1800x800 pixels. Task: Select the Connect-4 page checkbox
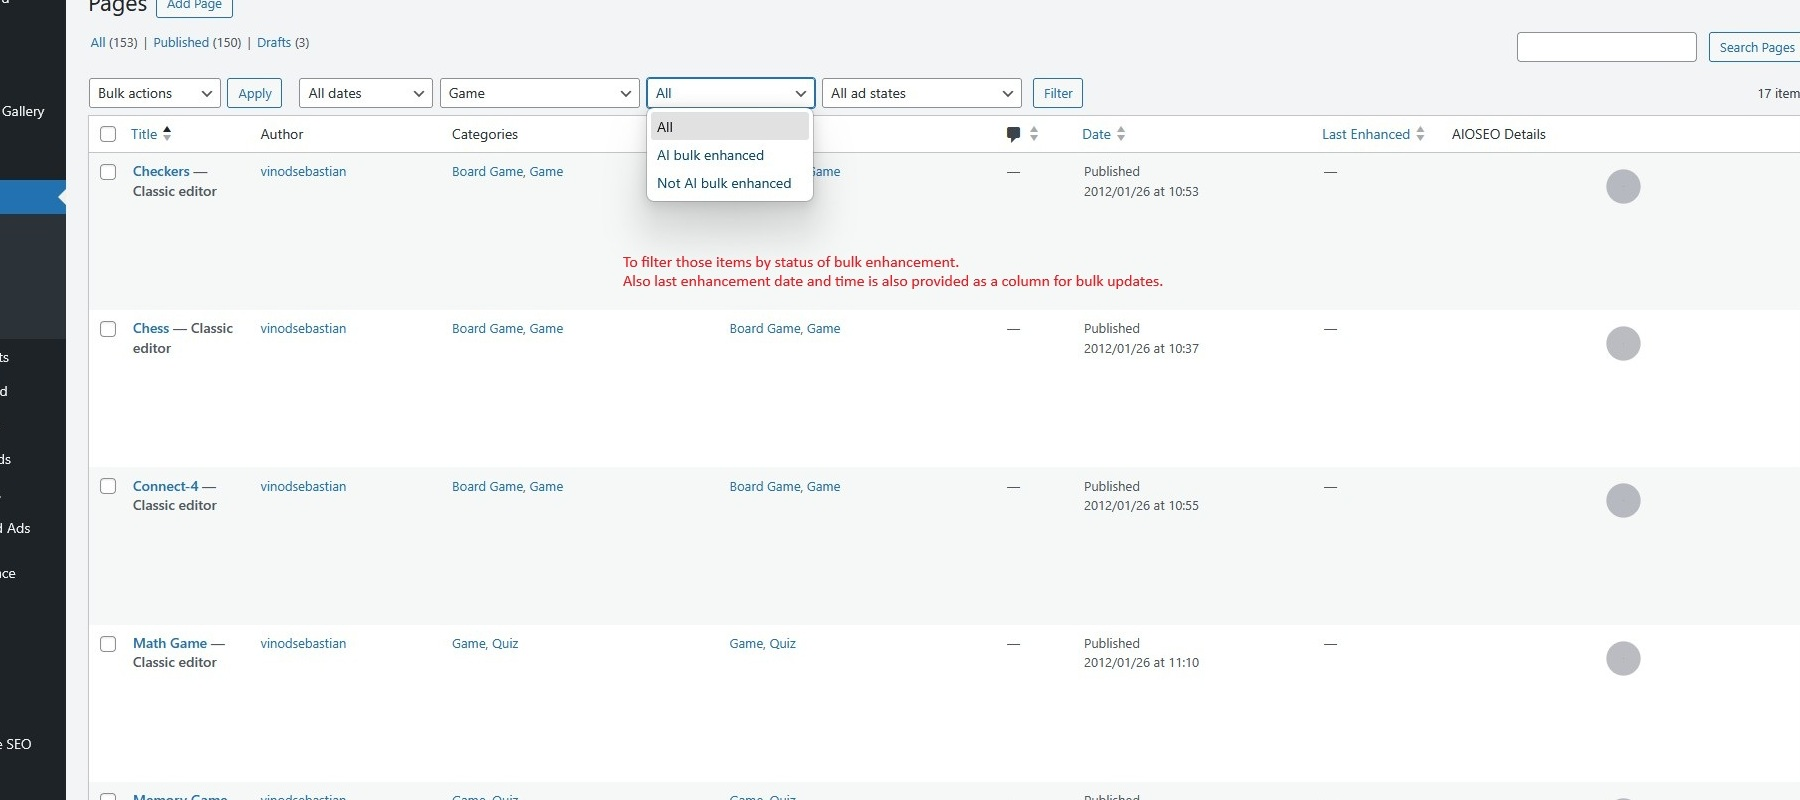click(x=108, y=487)
